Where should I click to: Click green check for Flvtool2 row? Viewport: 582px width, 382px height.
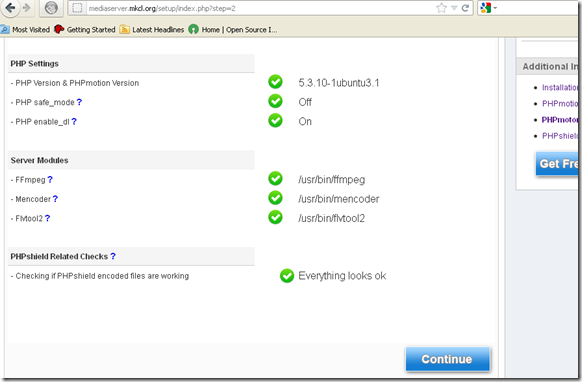275,217
